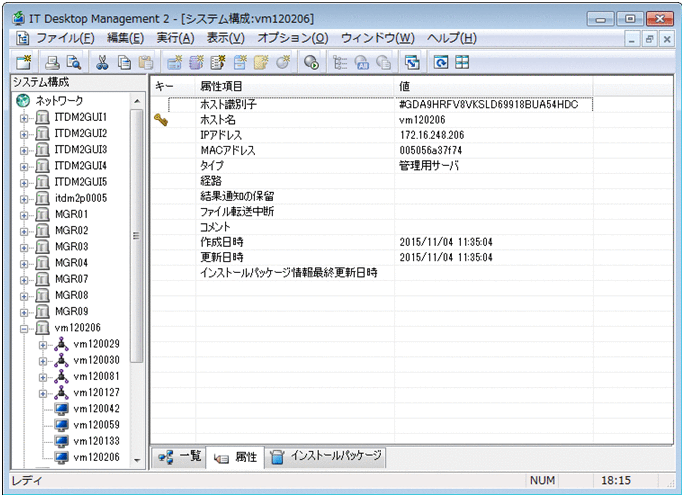
Task: Click the yellow note with star toolbar icon
Action: point(261,62)
